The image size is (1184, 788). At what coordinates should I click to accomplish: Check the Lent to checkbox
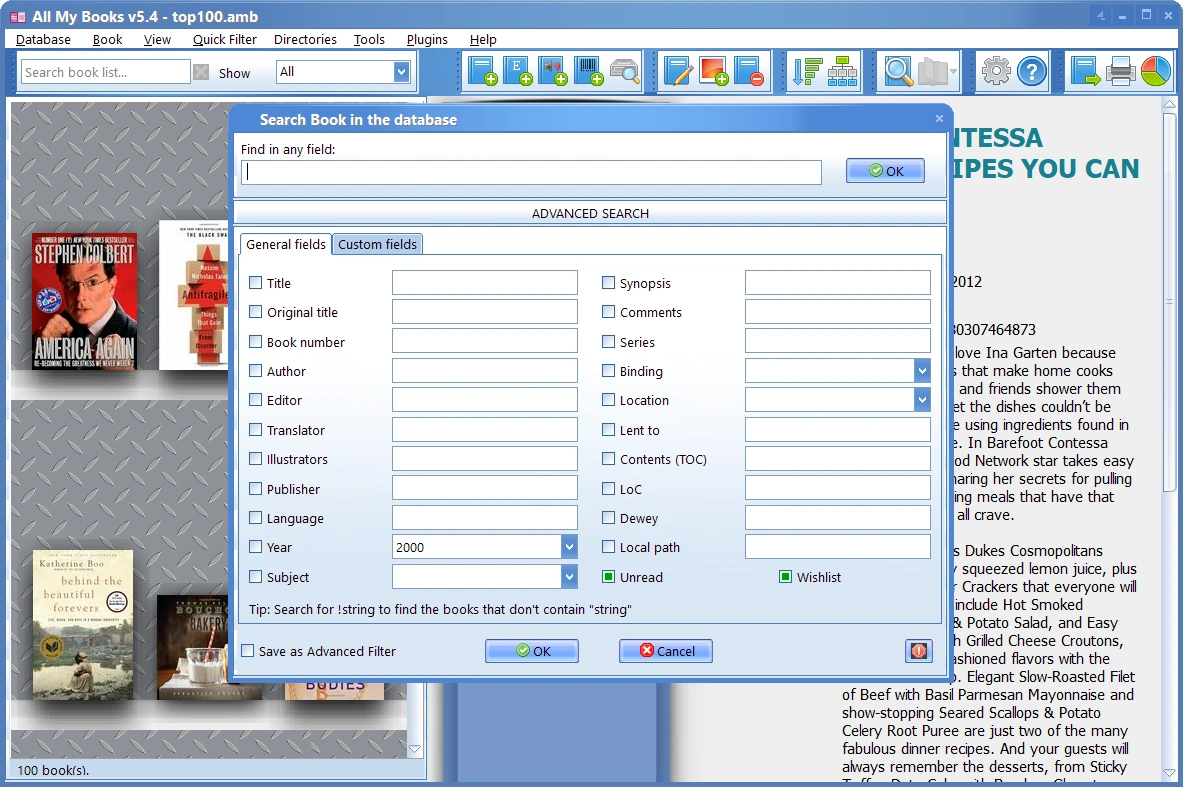pyautogui.click(x=609, y=429)
